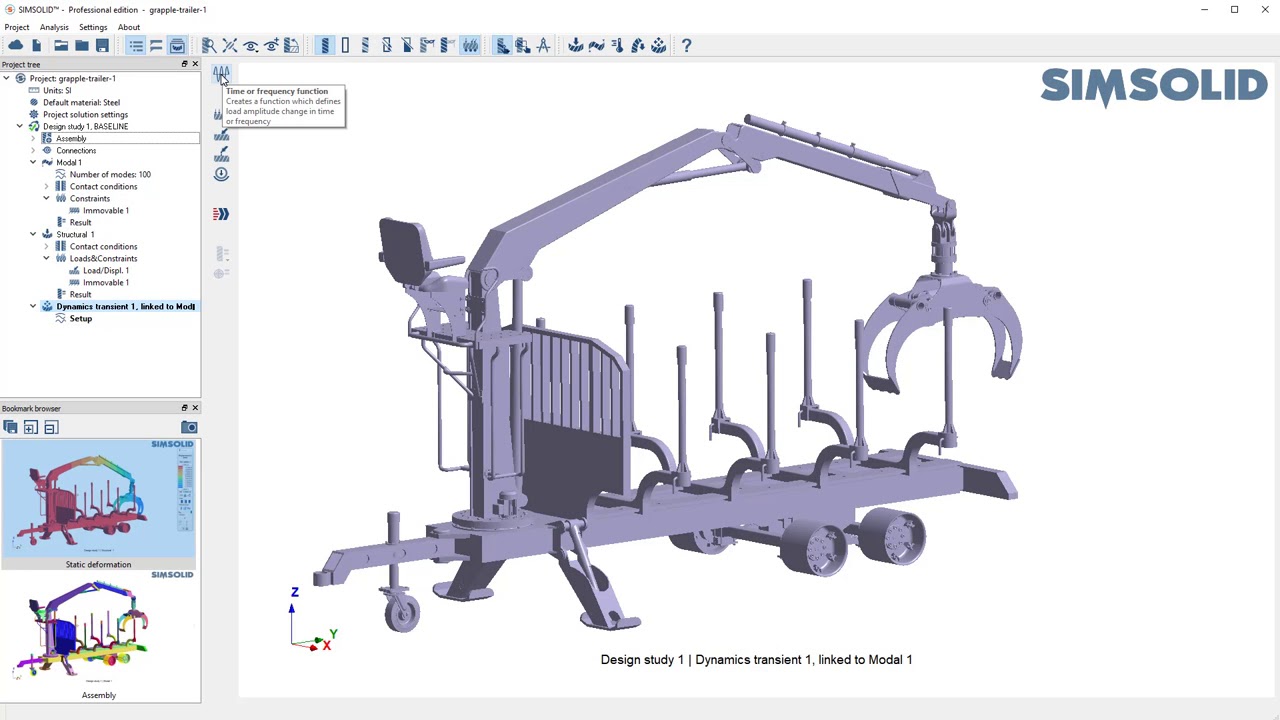1280x720 pixels.
Task: Select 'Default material: Steel' row
Action: pyautogui.click(x=81, y=102)
